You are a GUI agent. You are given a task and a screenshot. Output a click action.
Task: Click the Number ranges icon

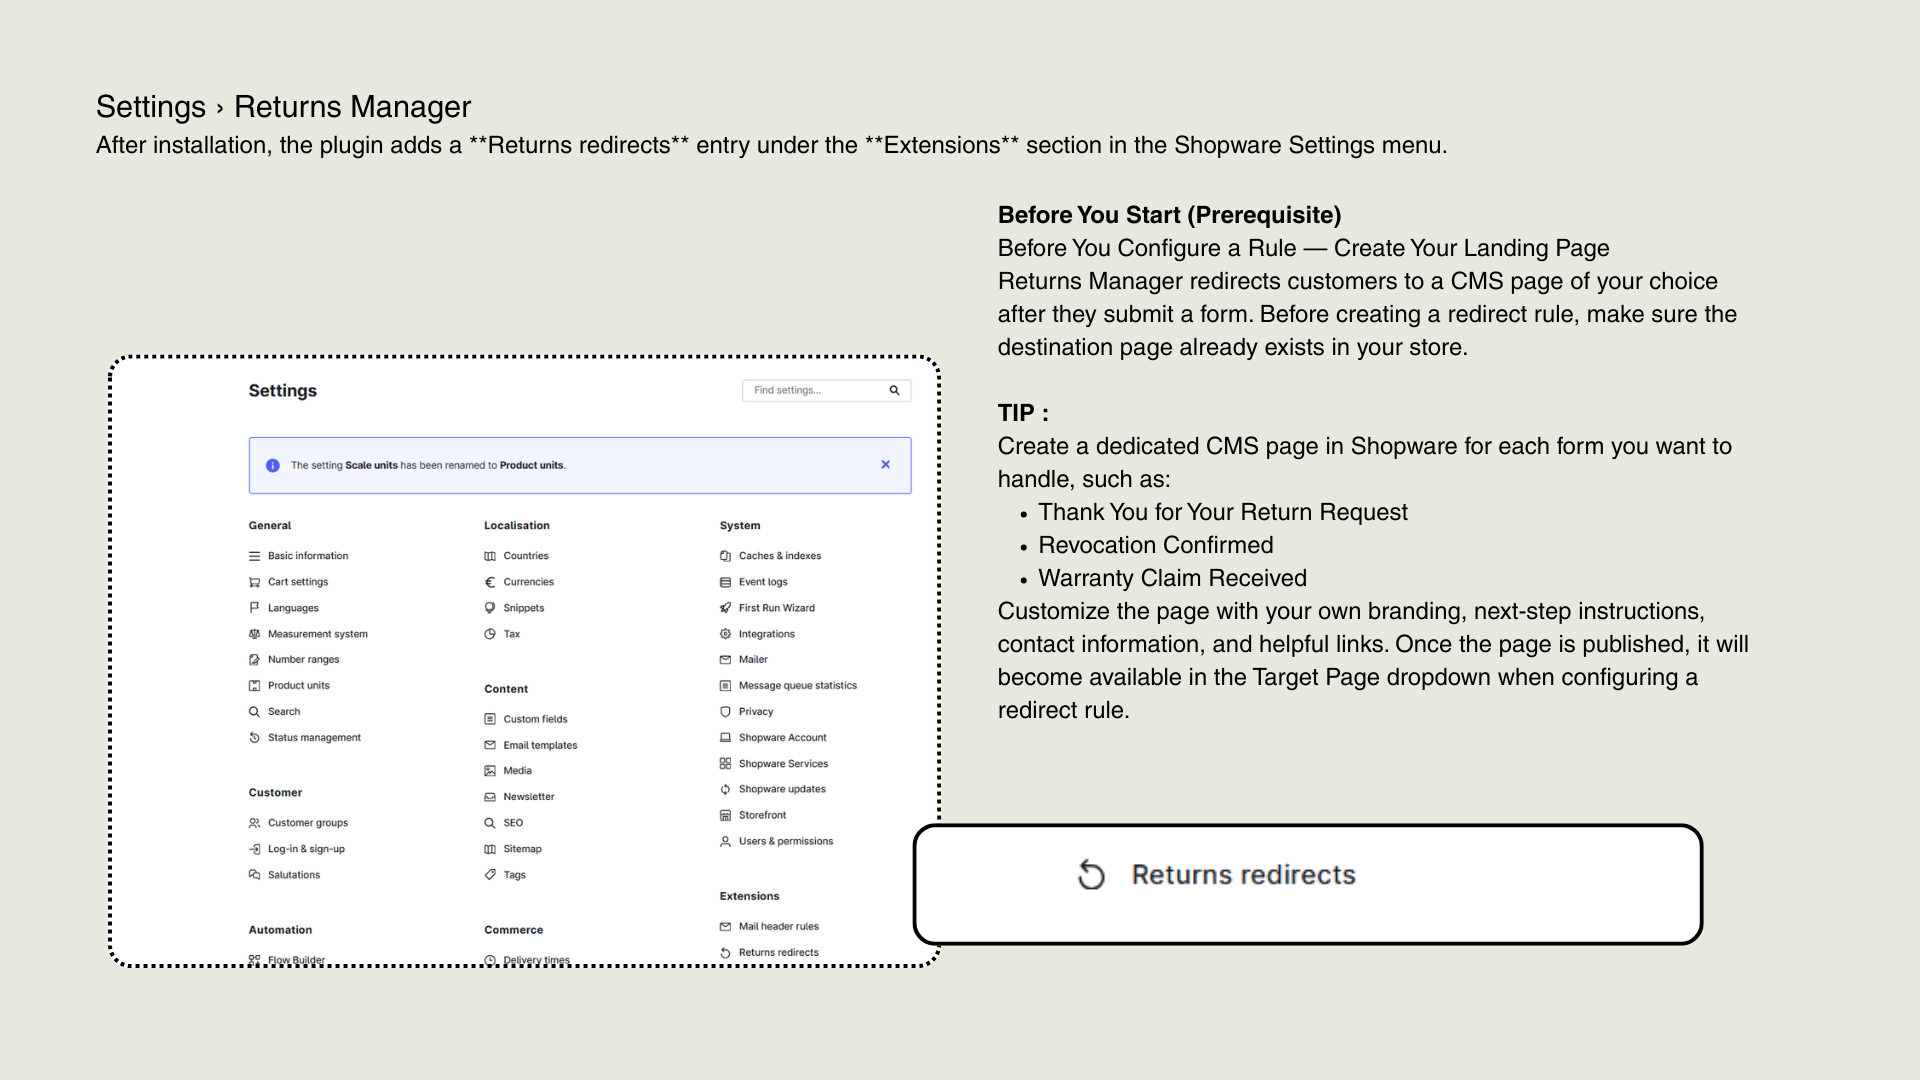click(254, 660)
